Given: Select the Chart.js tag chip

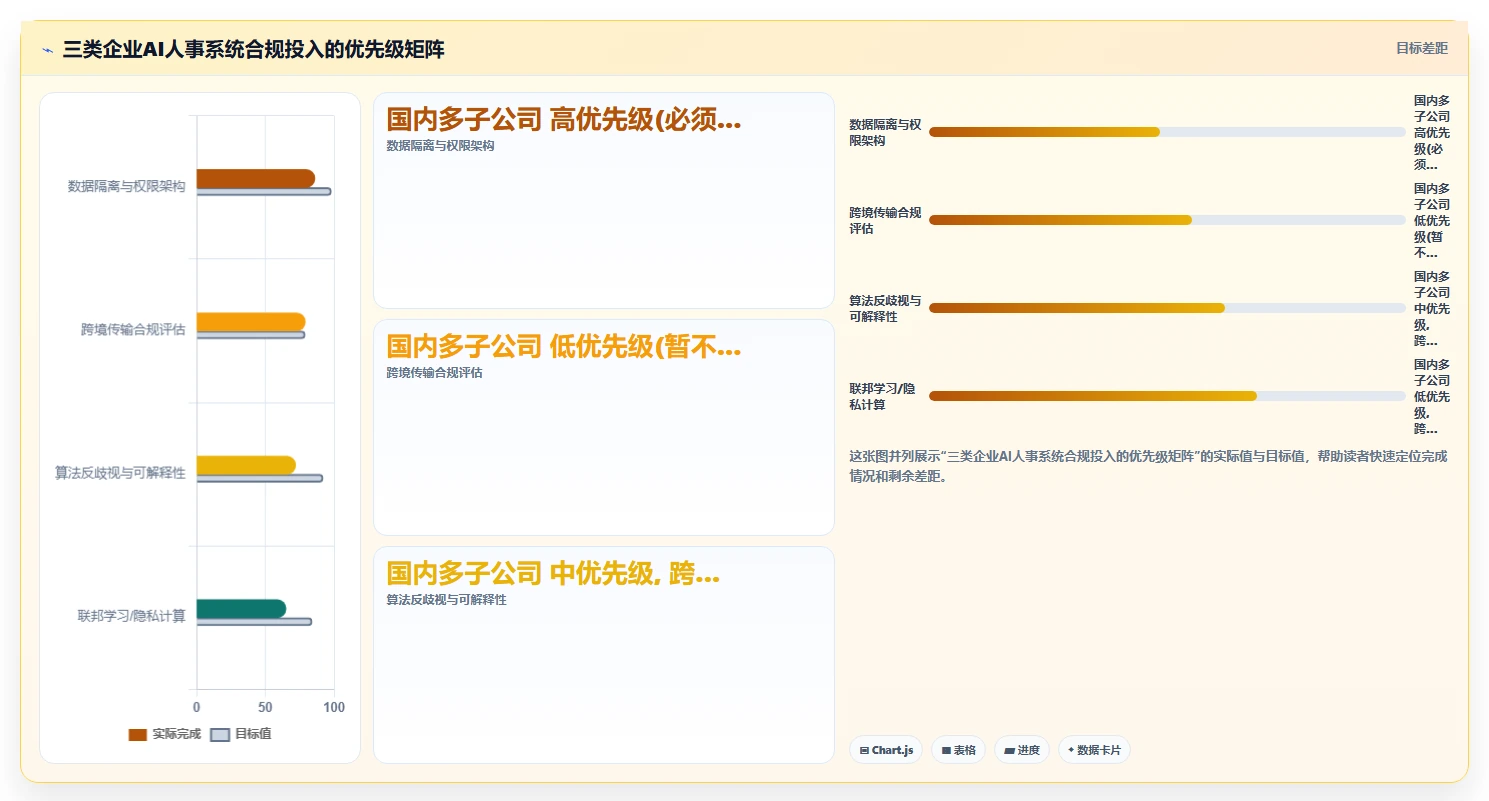Looking at the screenshot, I should click(x=886, y=750).
